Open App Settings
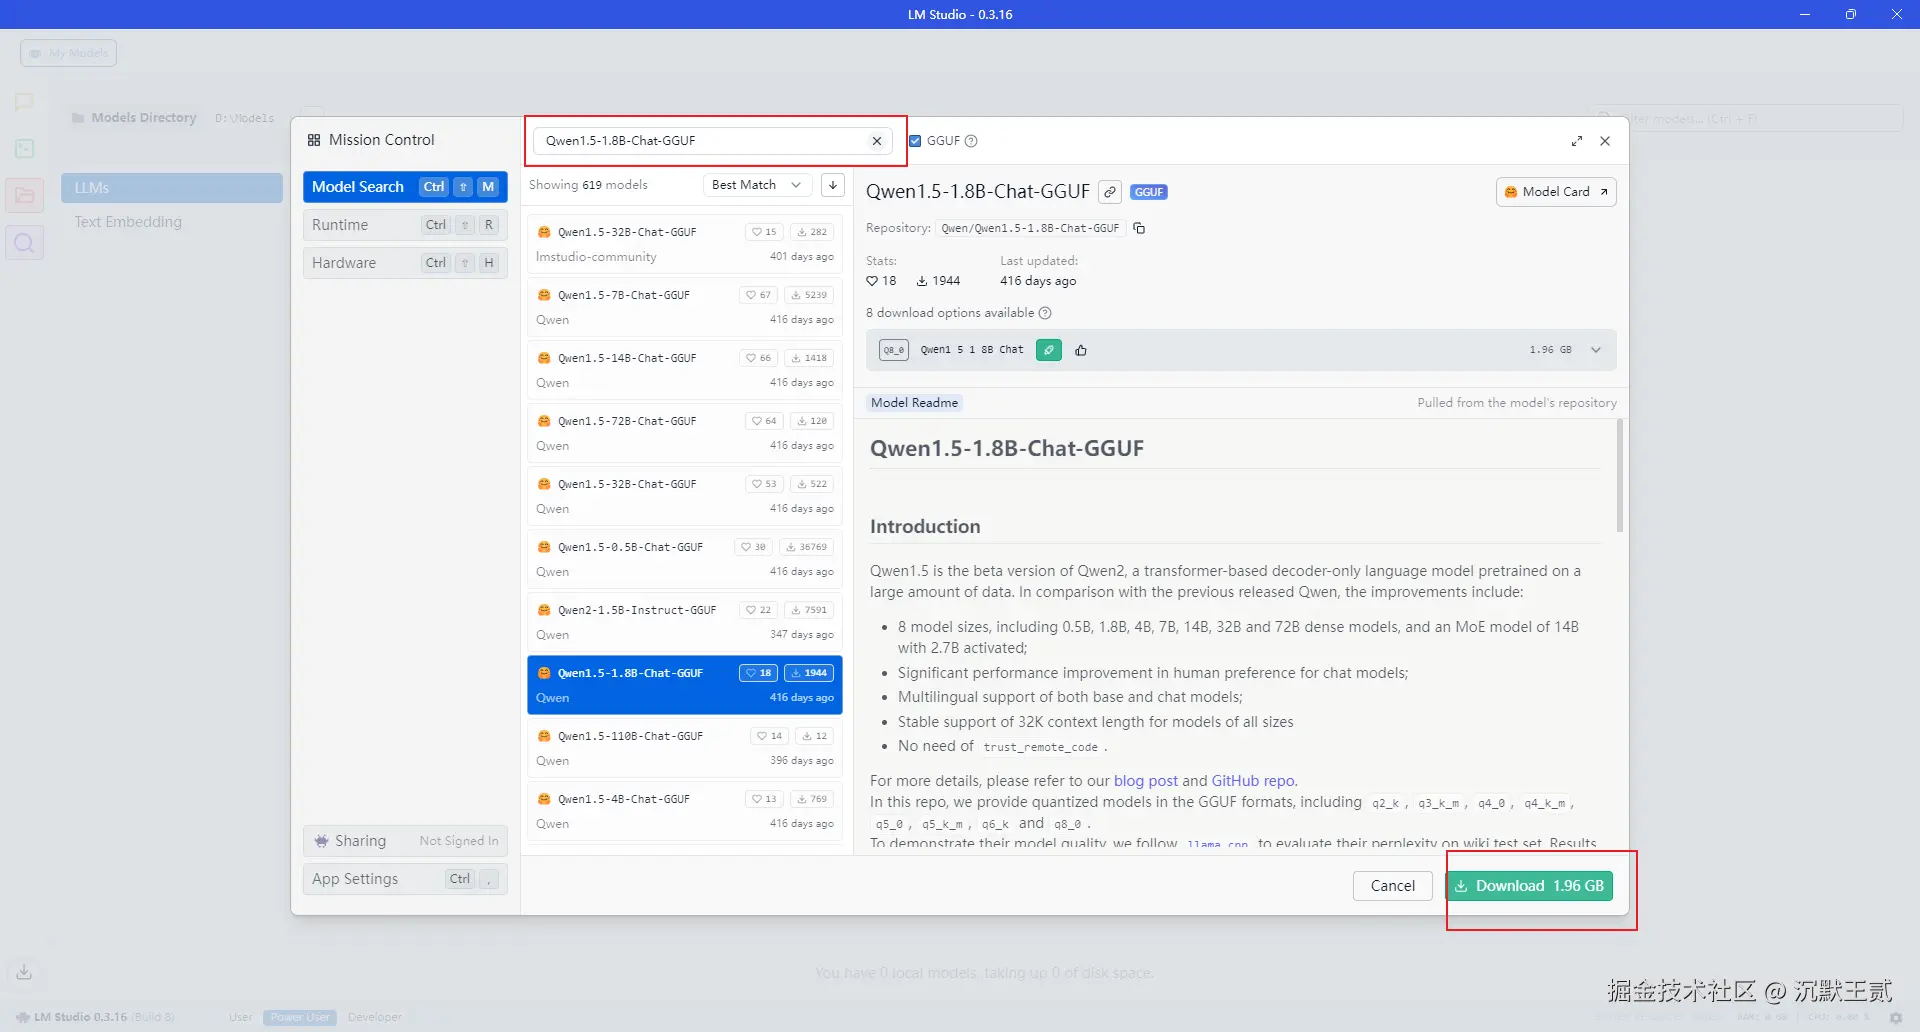1920x1032 pixels. 405,879
